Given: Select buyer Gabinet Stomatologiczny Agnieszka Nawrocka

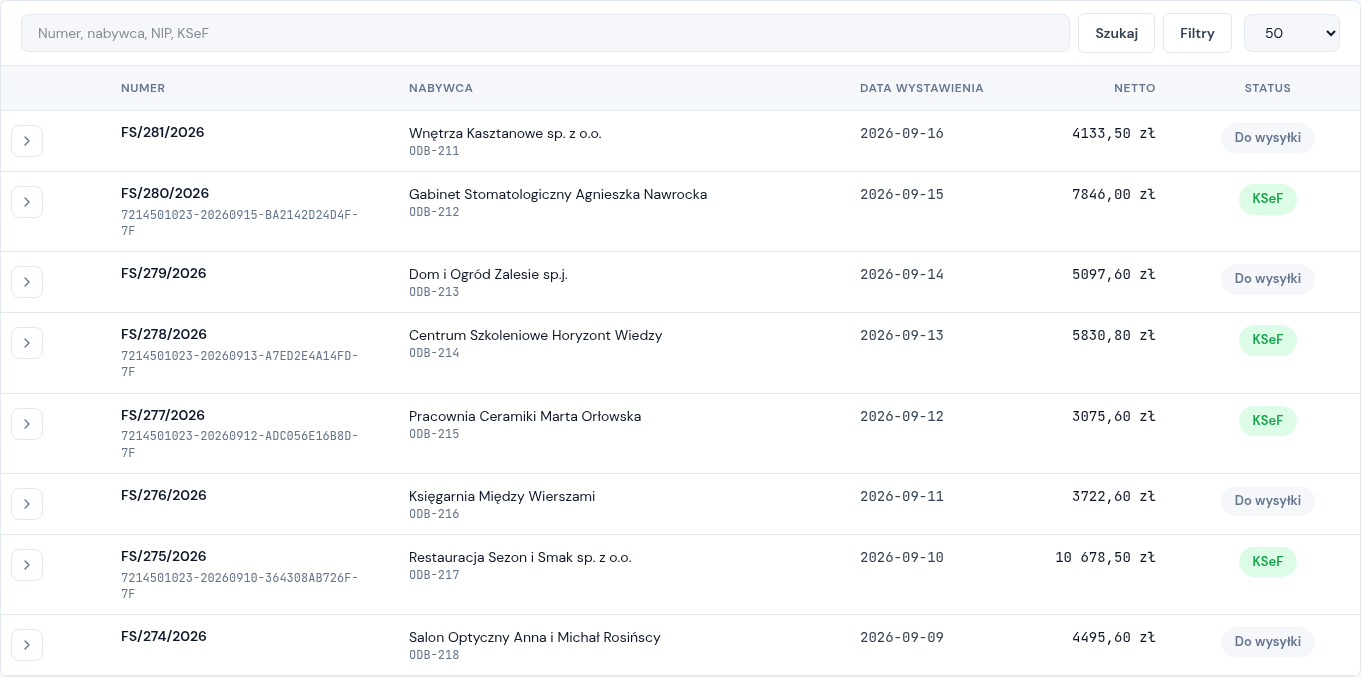Looking at the screenshot, I should pyautogui.click(x=558, y=194).
